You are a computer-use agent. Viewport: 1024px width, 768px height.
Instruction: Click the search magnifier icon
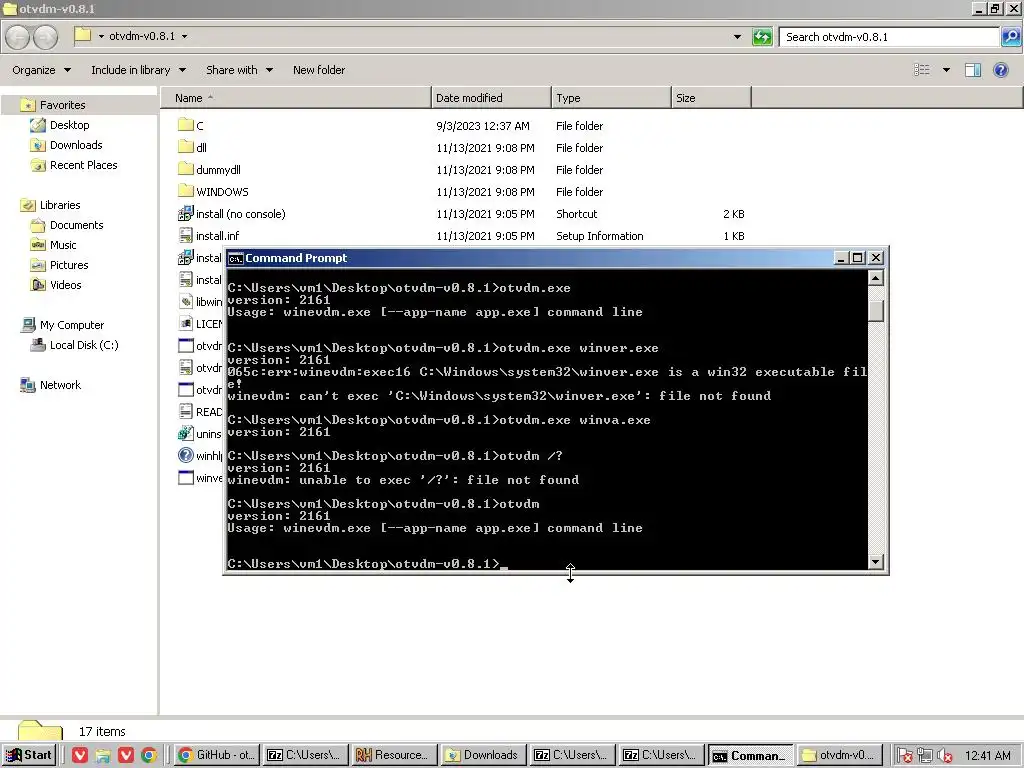[1010, 37]
